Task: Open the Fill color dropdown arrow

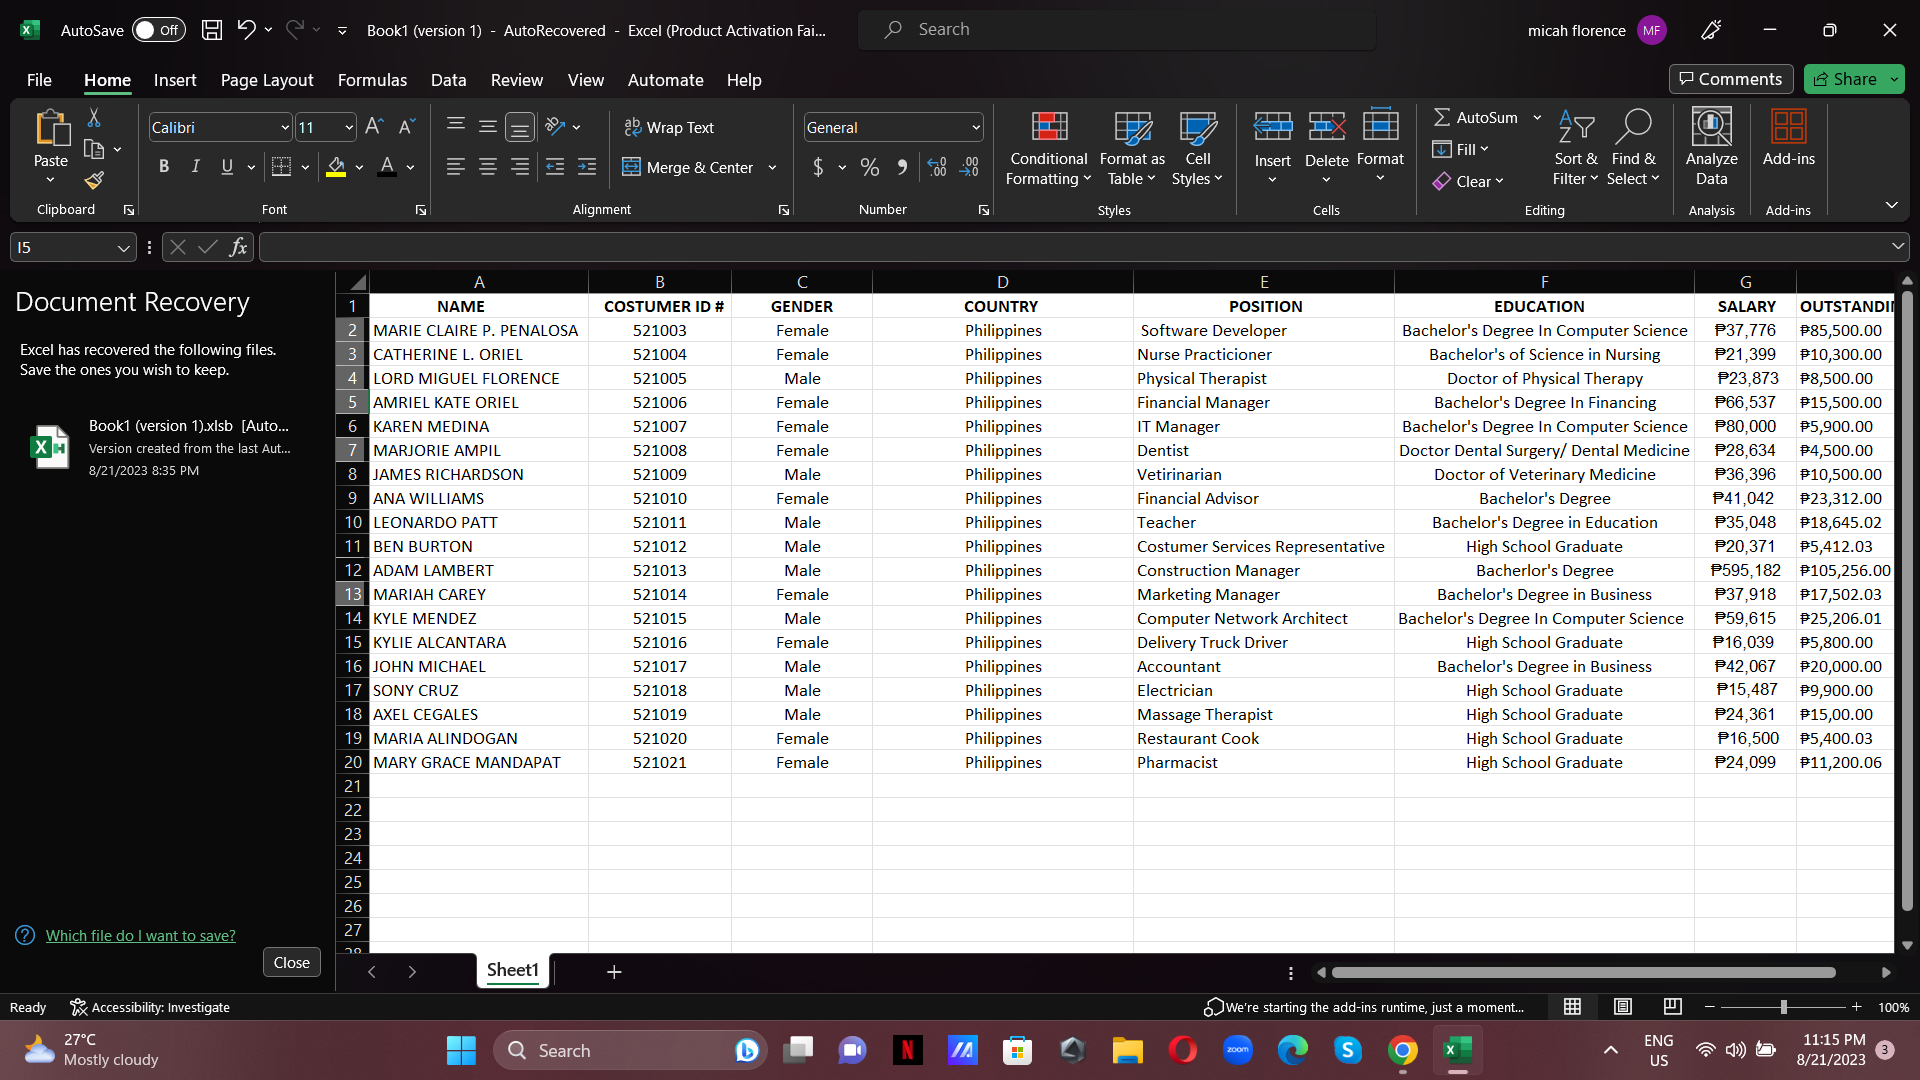Action: coord(359,167)
